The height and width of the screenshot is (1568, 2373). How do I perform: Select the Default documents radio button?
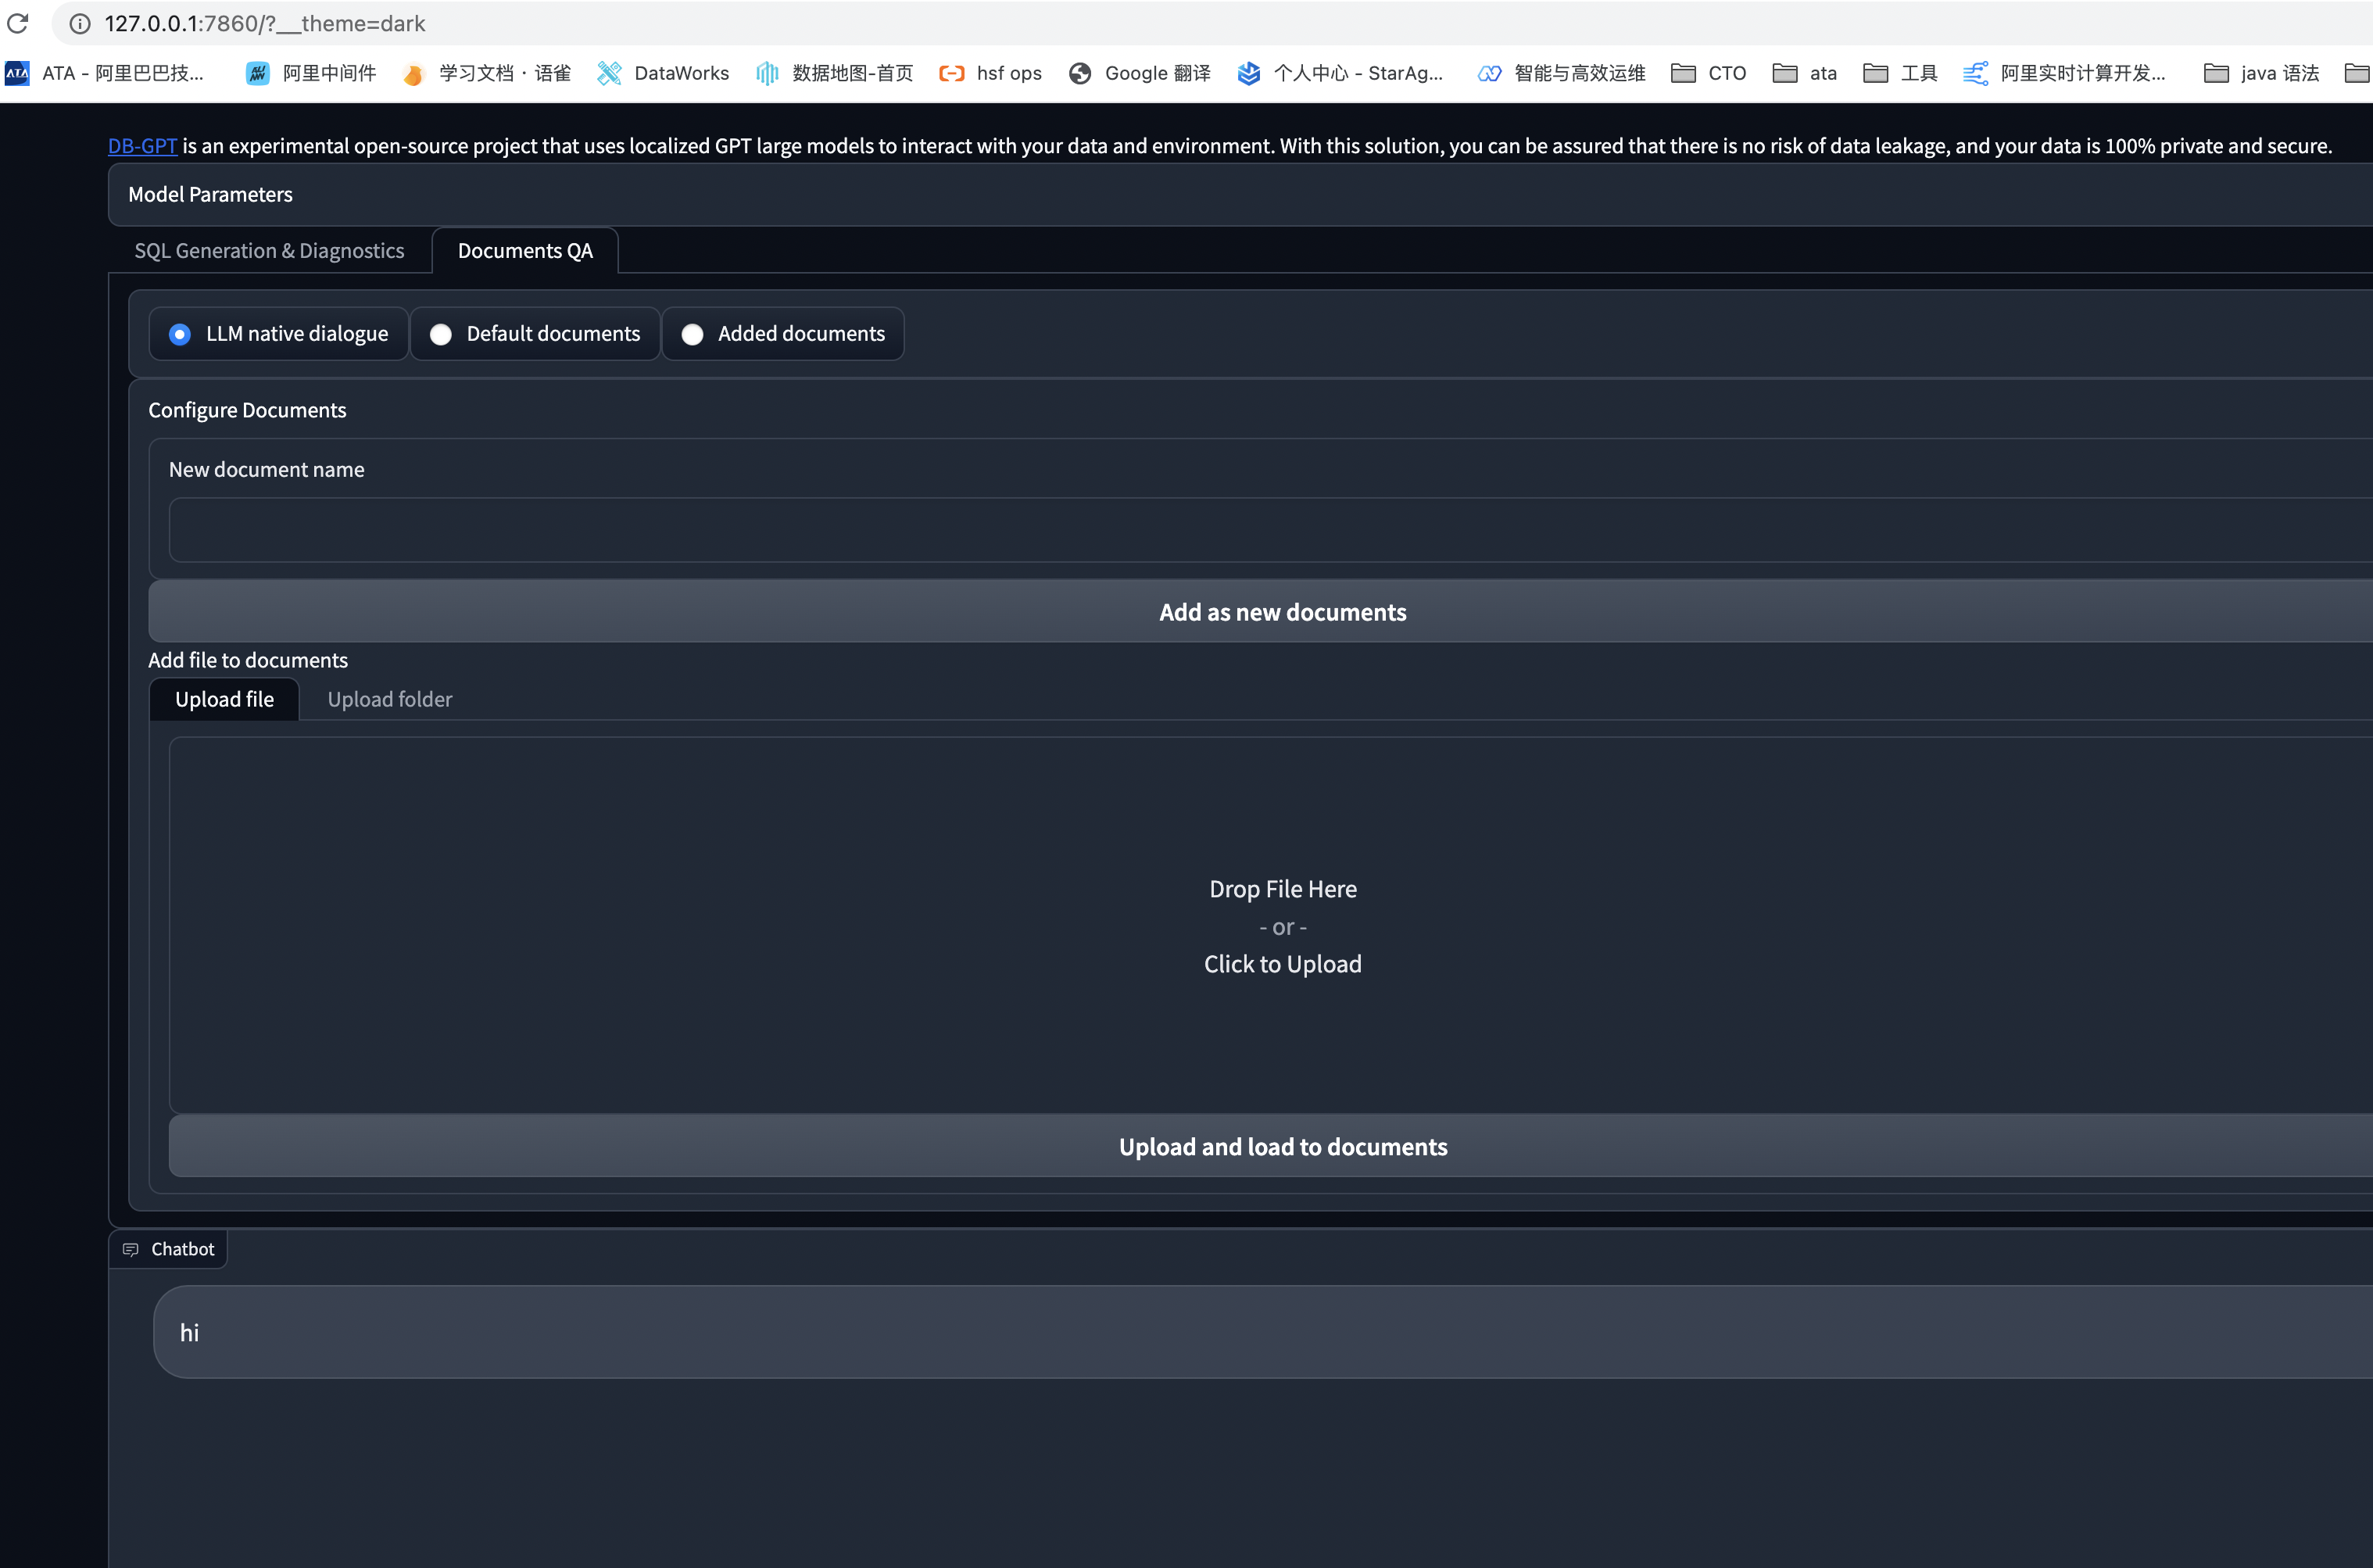pyautogui.click(x=441, y=334)
